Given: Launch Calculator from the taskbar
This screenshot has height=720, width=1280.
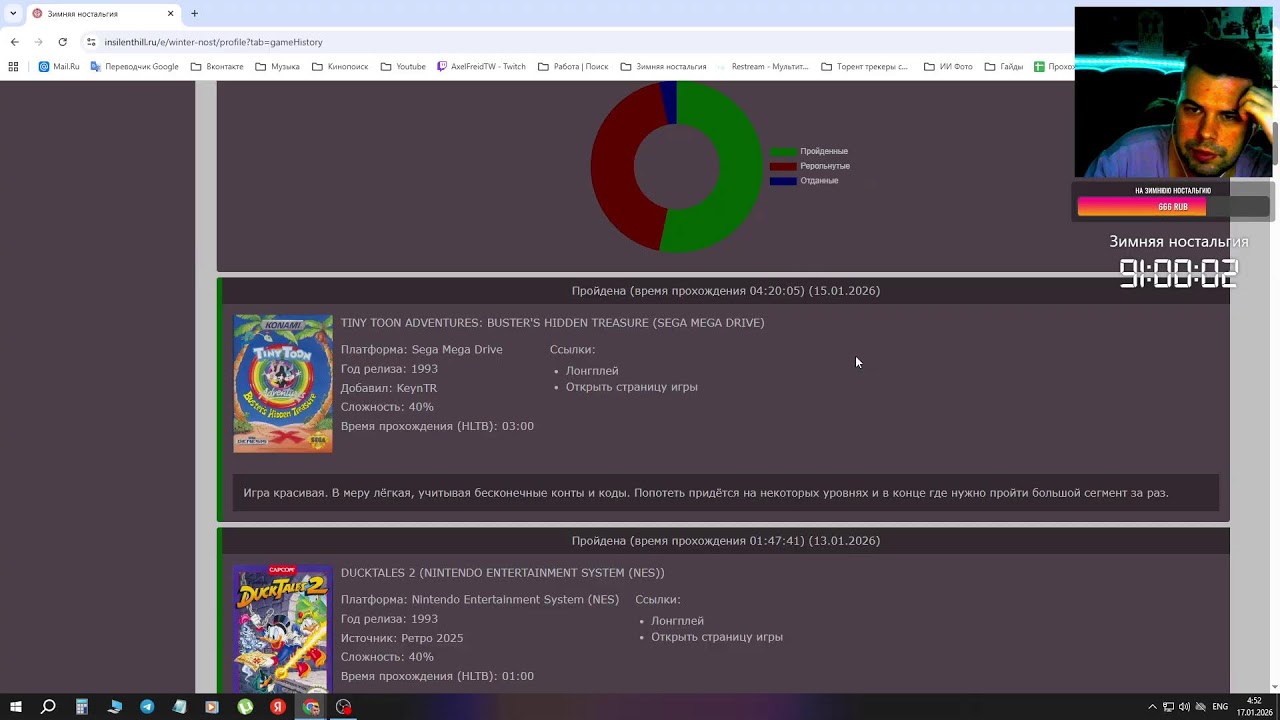Looking at the screenshot, I should point(82,707).
